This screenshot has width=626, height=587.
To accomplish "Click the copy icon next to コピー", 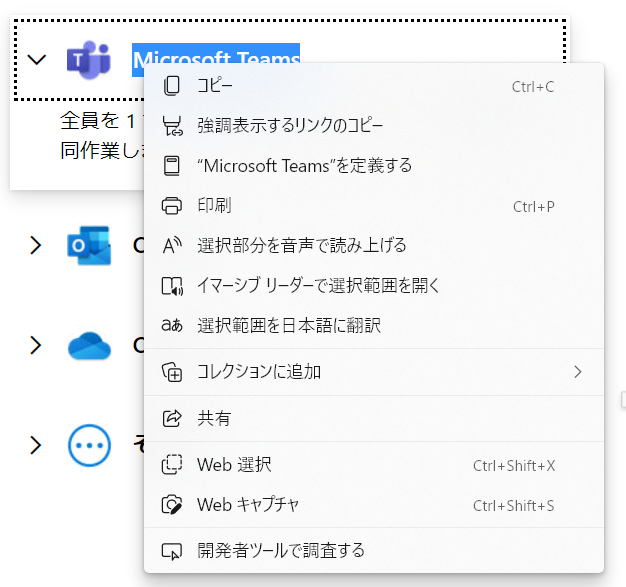I will coord(172,86).
